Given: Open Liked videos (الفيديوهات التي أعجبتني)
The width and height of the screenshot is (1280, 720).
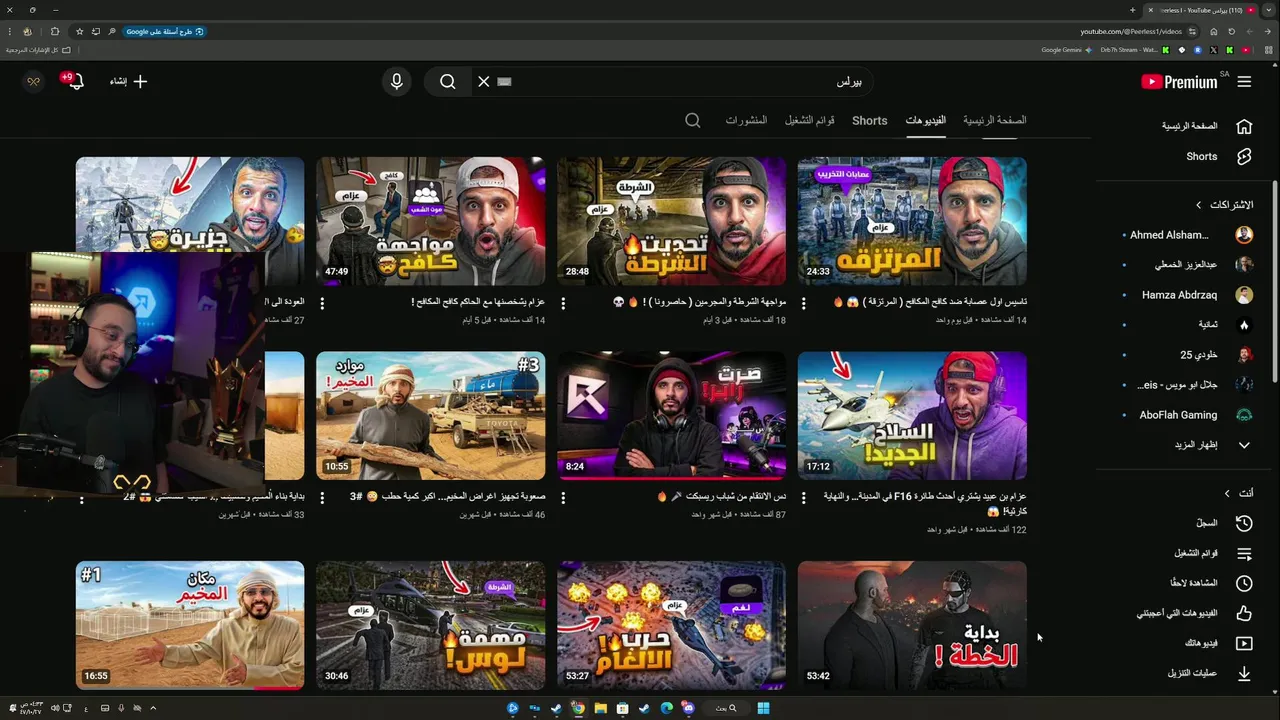Looking at the screenshot, I should (x=1194, y=613).
